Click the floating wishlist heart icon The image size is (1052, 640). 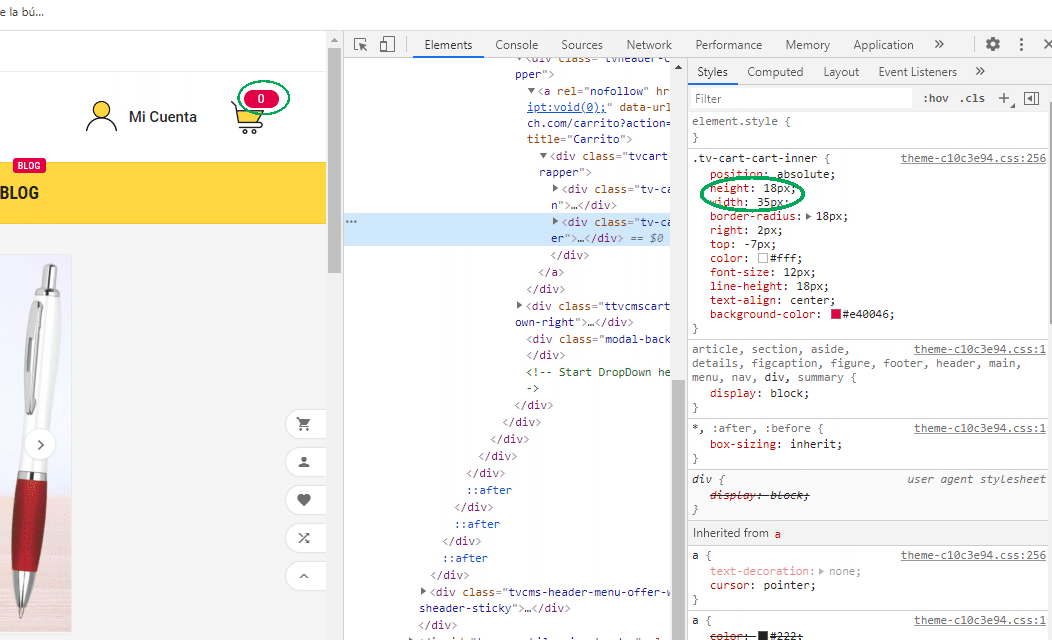point(304,500)
